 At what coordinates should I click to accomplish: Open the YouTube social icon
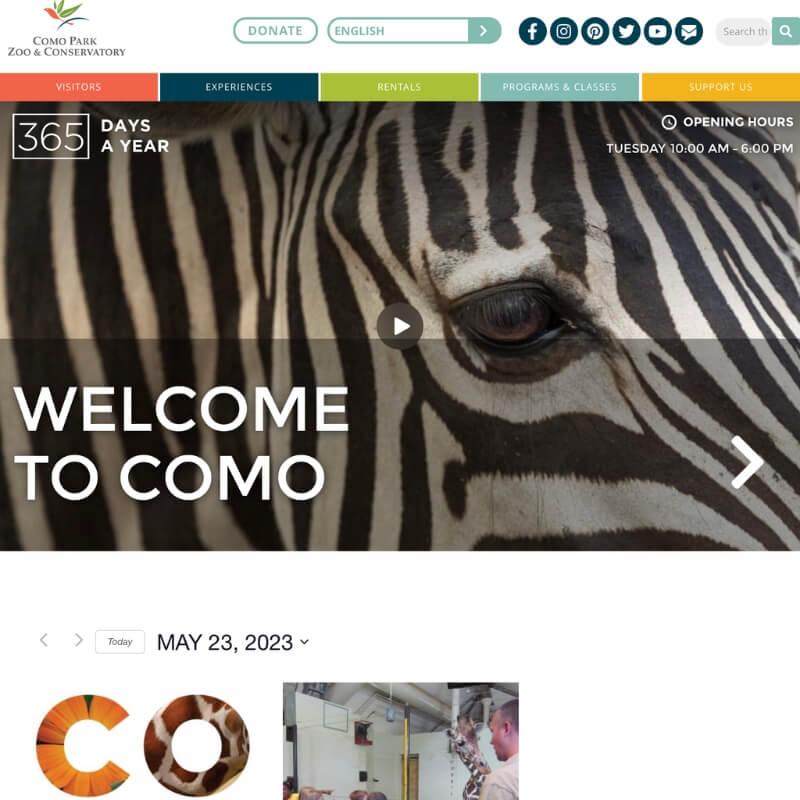click(x=657, y=31)
